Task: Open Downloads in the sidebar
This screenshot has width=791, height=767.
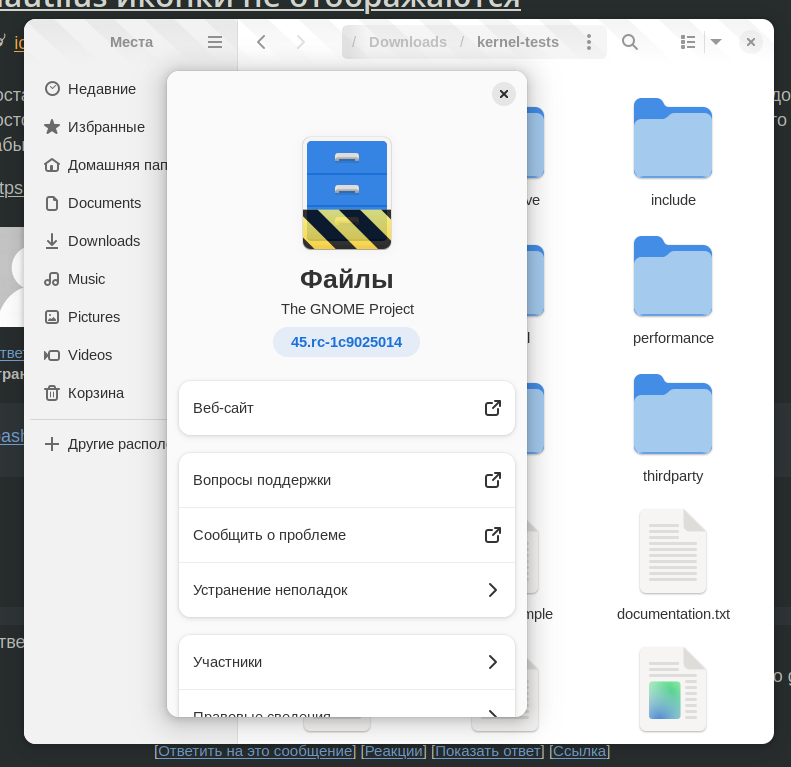Action: [101, 241]
